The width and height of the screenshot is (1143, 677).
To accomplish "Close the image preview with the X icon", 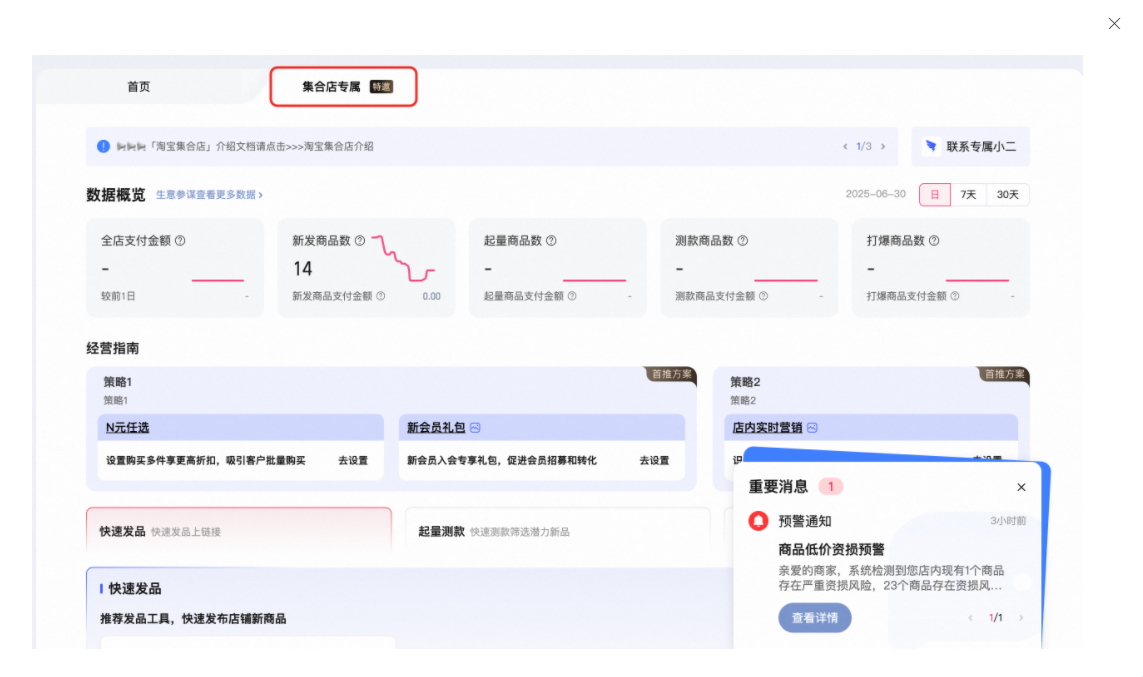I will tap(1114, 24).
